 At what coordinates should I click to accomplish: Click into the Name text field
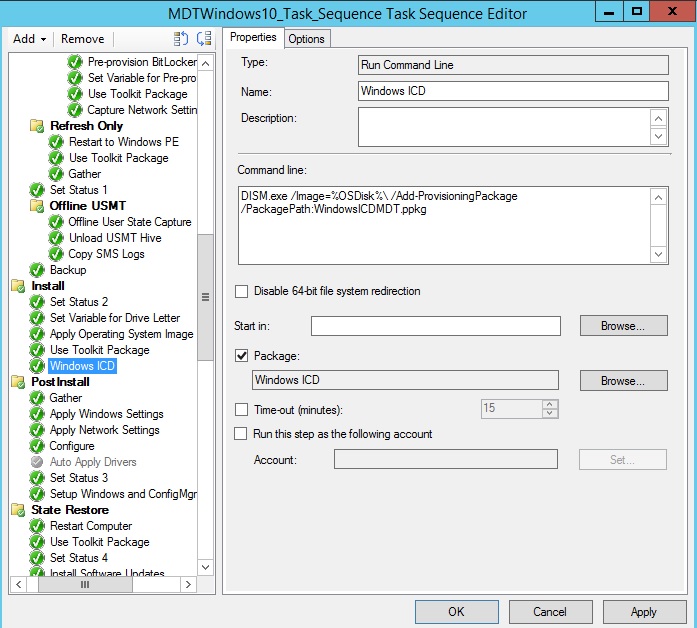(x=512, y=91)
